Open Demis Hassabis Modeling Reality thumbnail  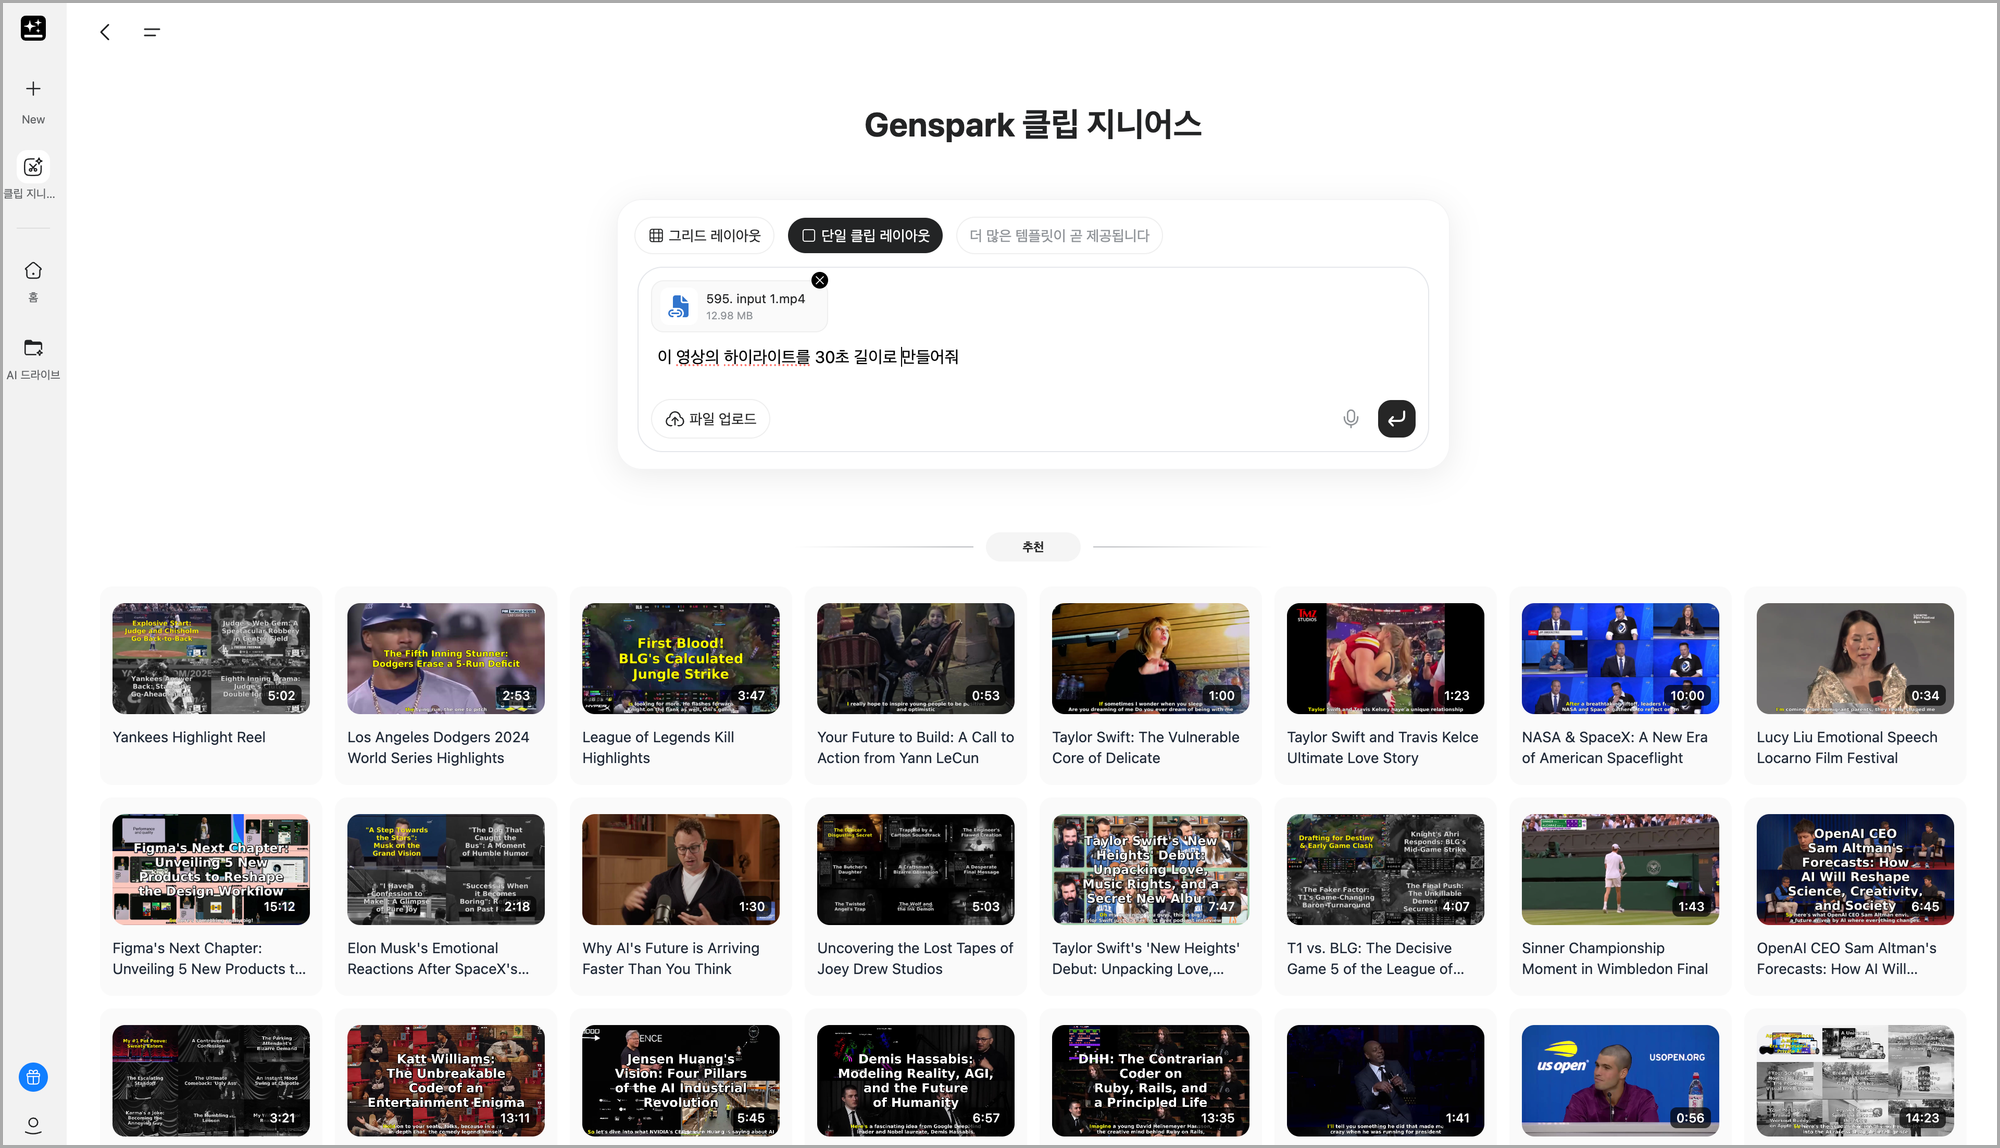(x=916, y=1080)
